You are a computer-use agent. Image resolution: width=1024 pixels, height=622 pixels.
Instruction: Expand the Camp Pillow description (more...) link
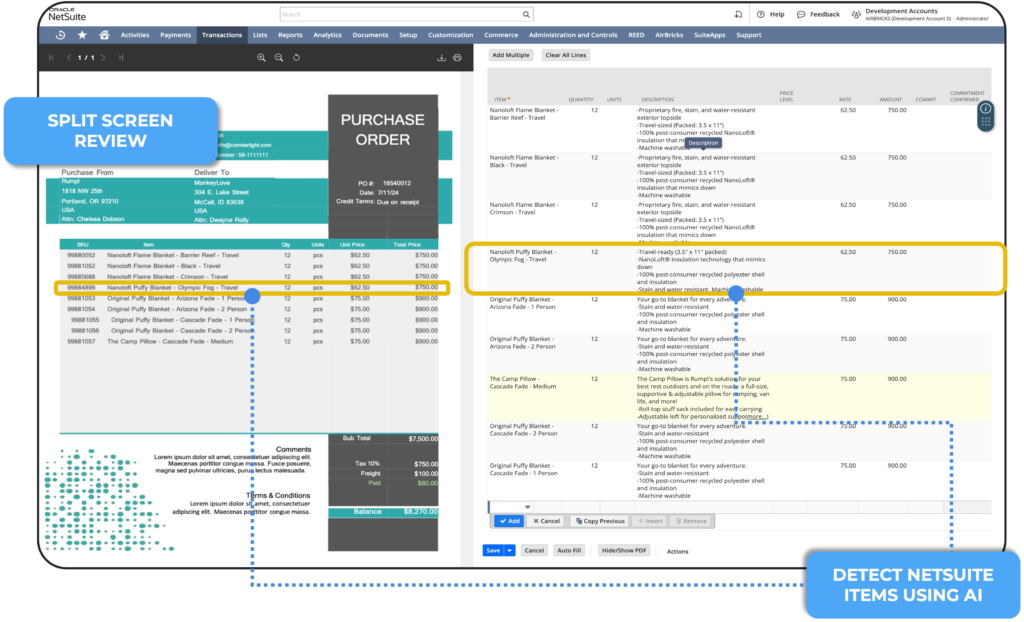(756, 417)
